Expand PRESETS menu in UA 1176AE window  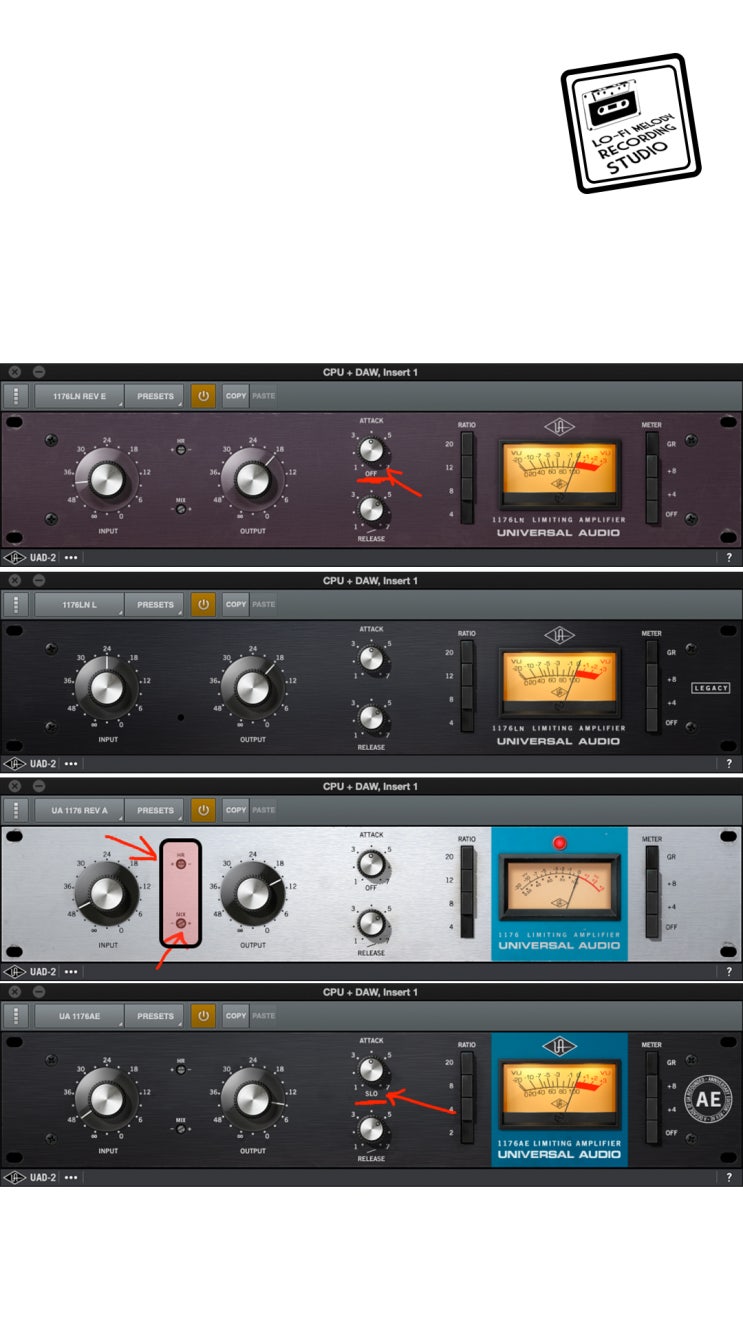click(x=155, y=1015)
